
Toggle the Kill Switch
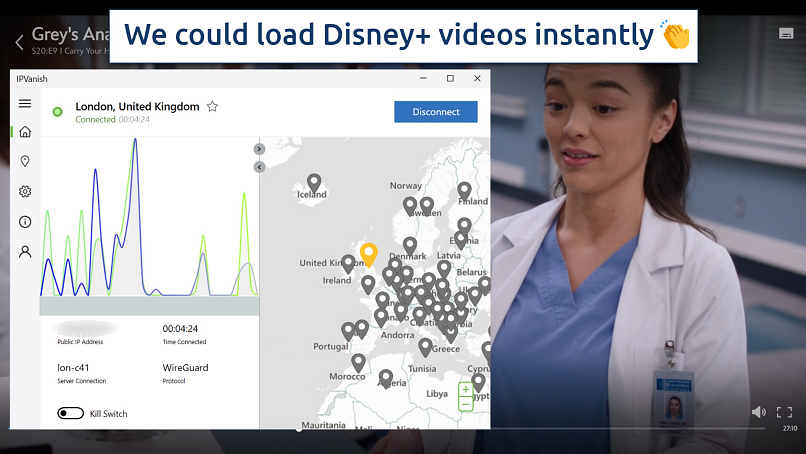tap(70, 413)
